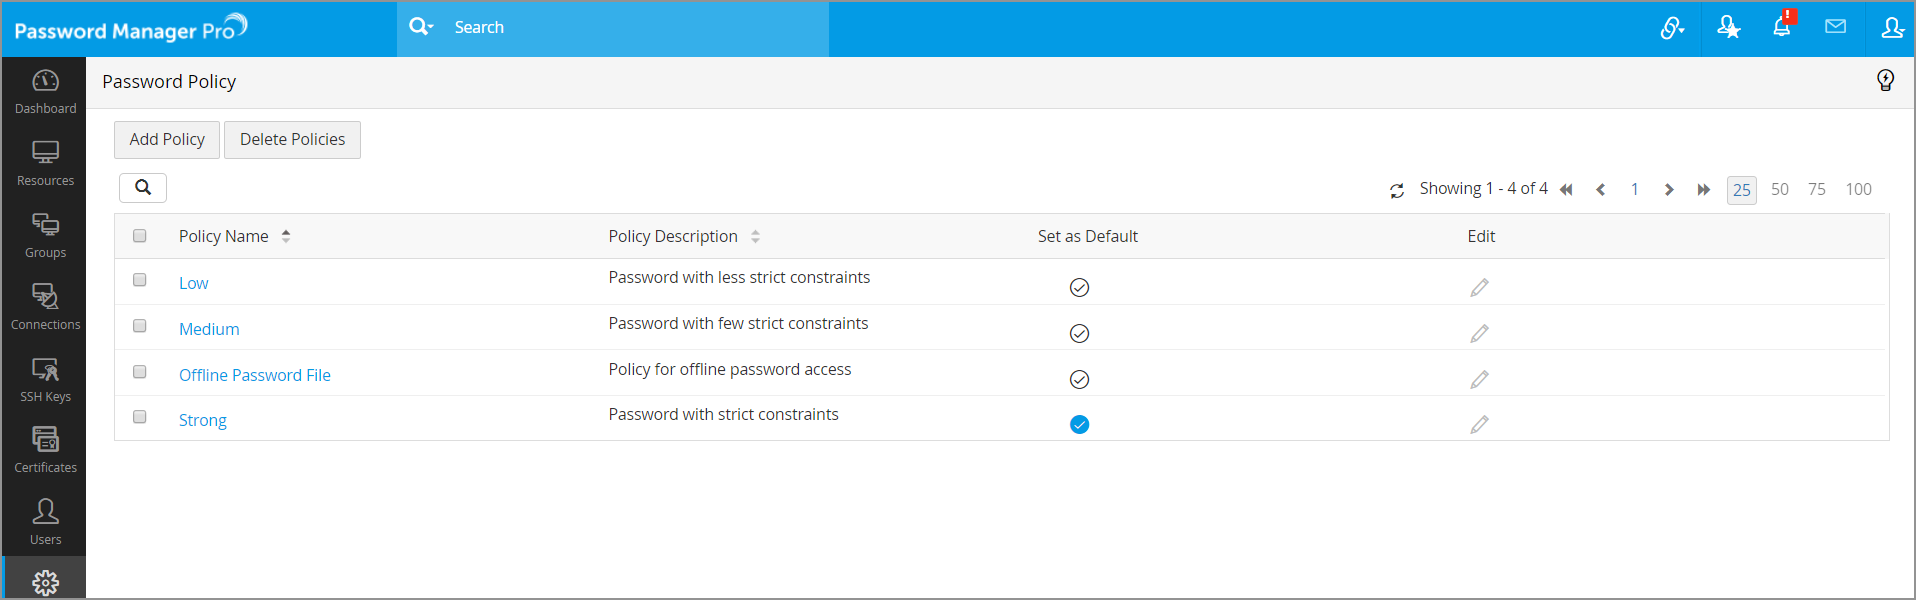Select the Offline Password File checkbox

[x=140, y=372]
